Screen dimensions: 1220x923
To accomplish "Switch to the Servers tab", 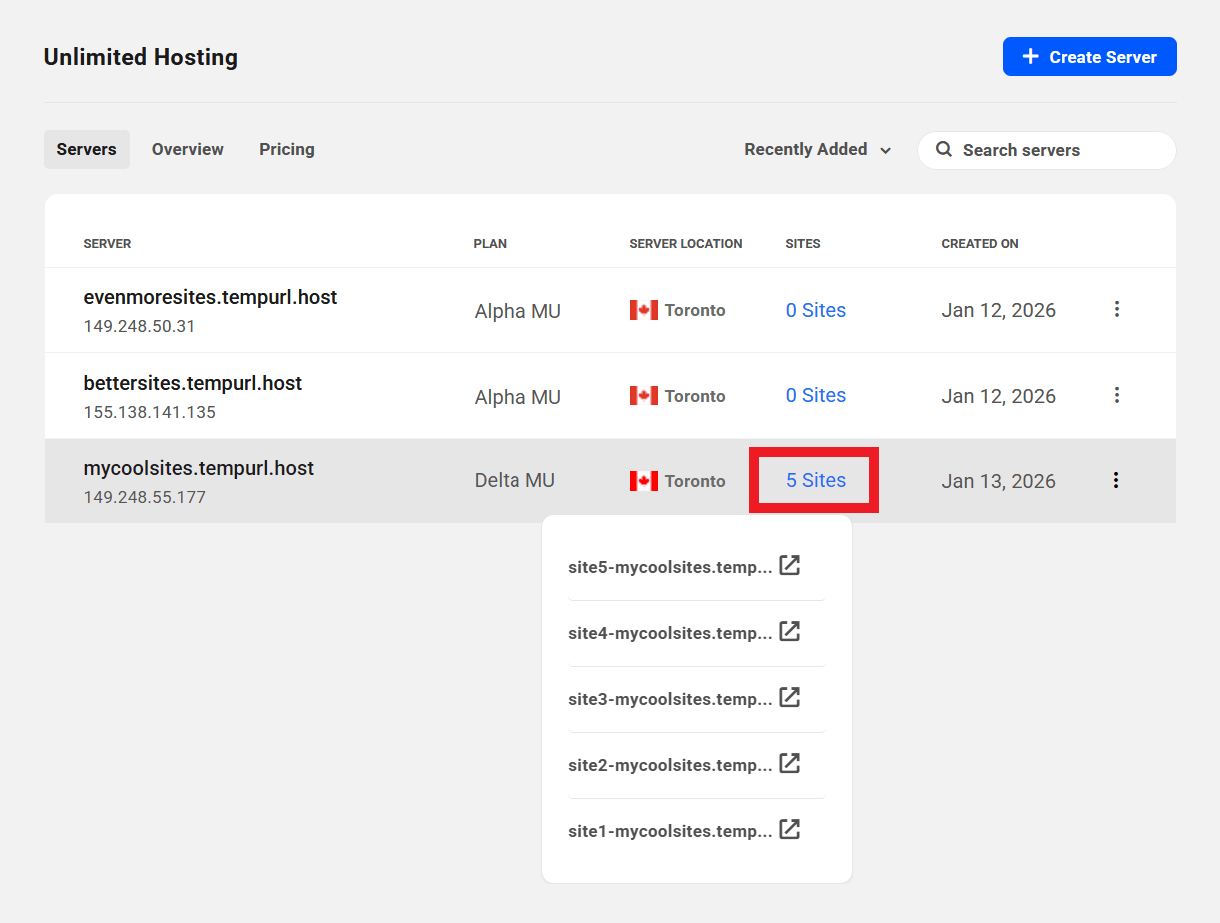I will 87,149.
